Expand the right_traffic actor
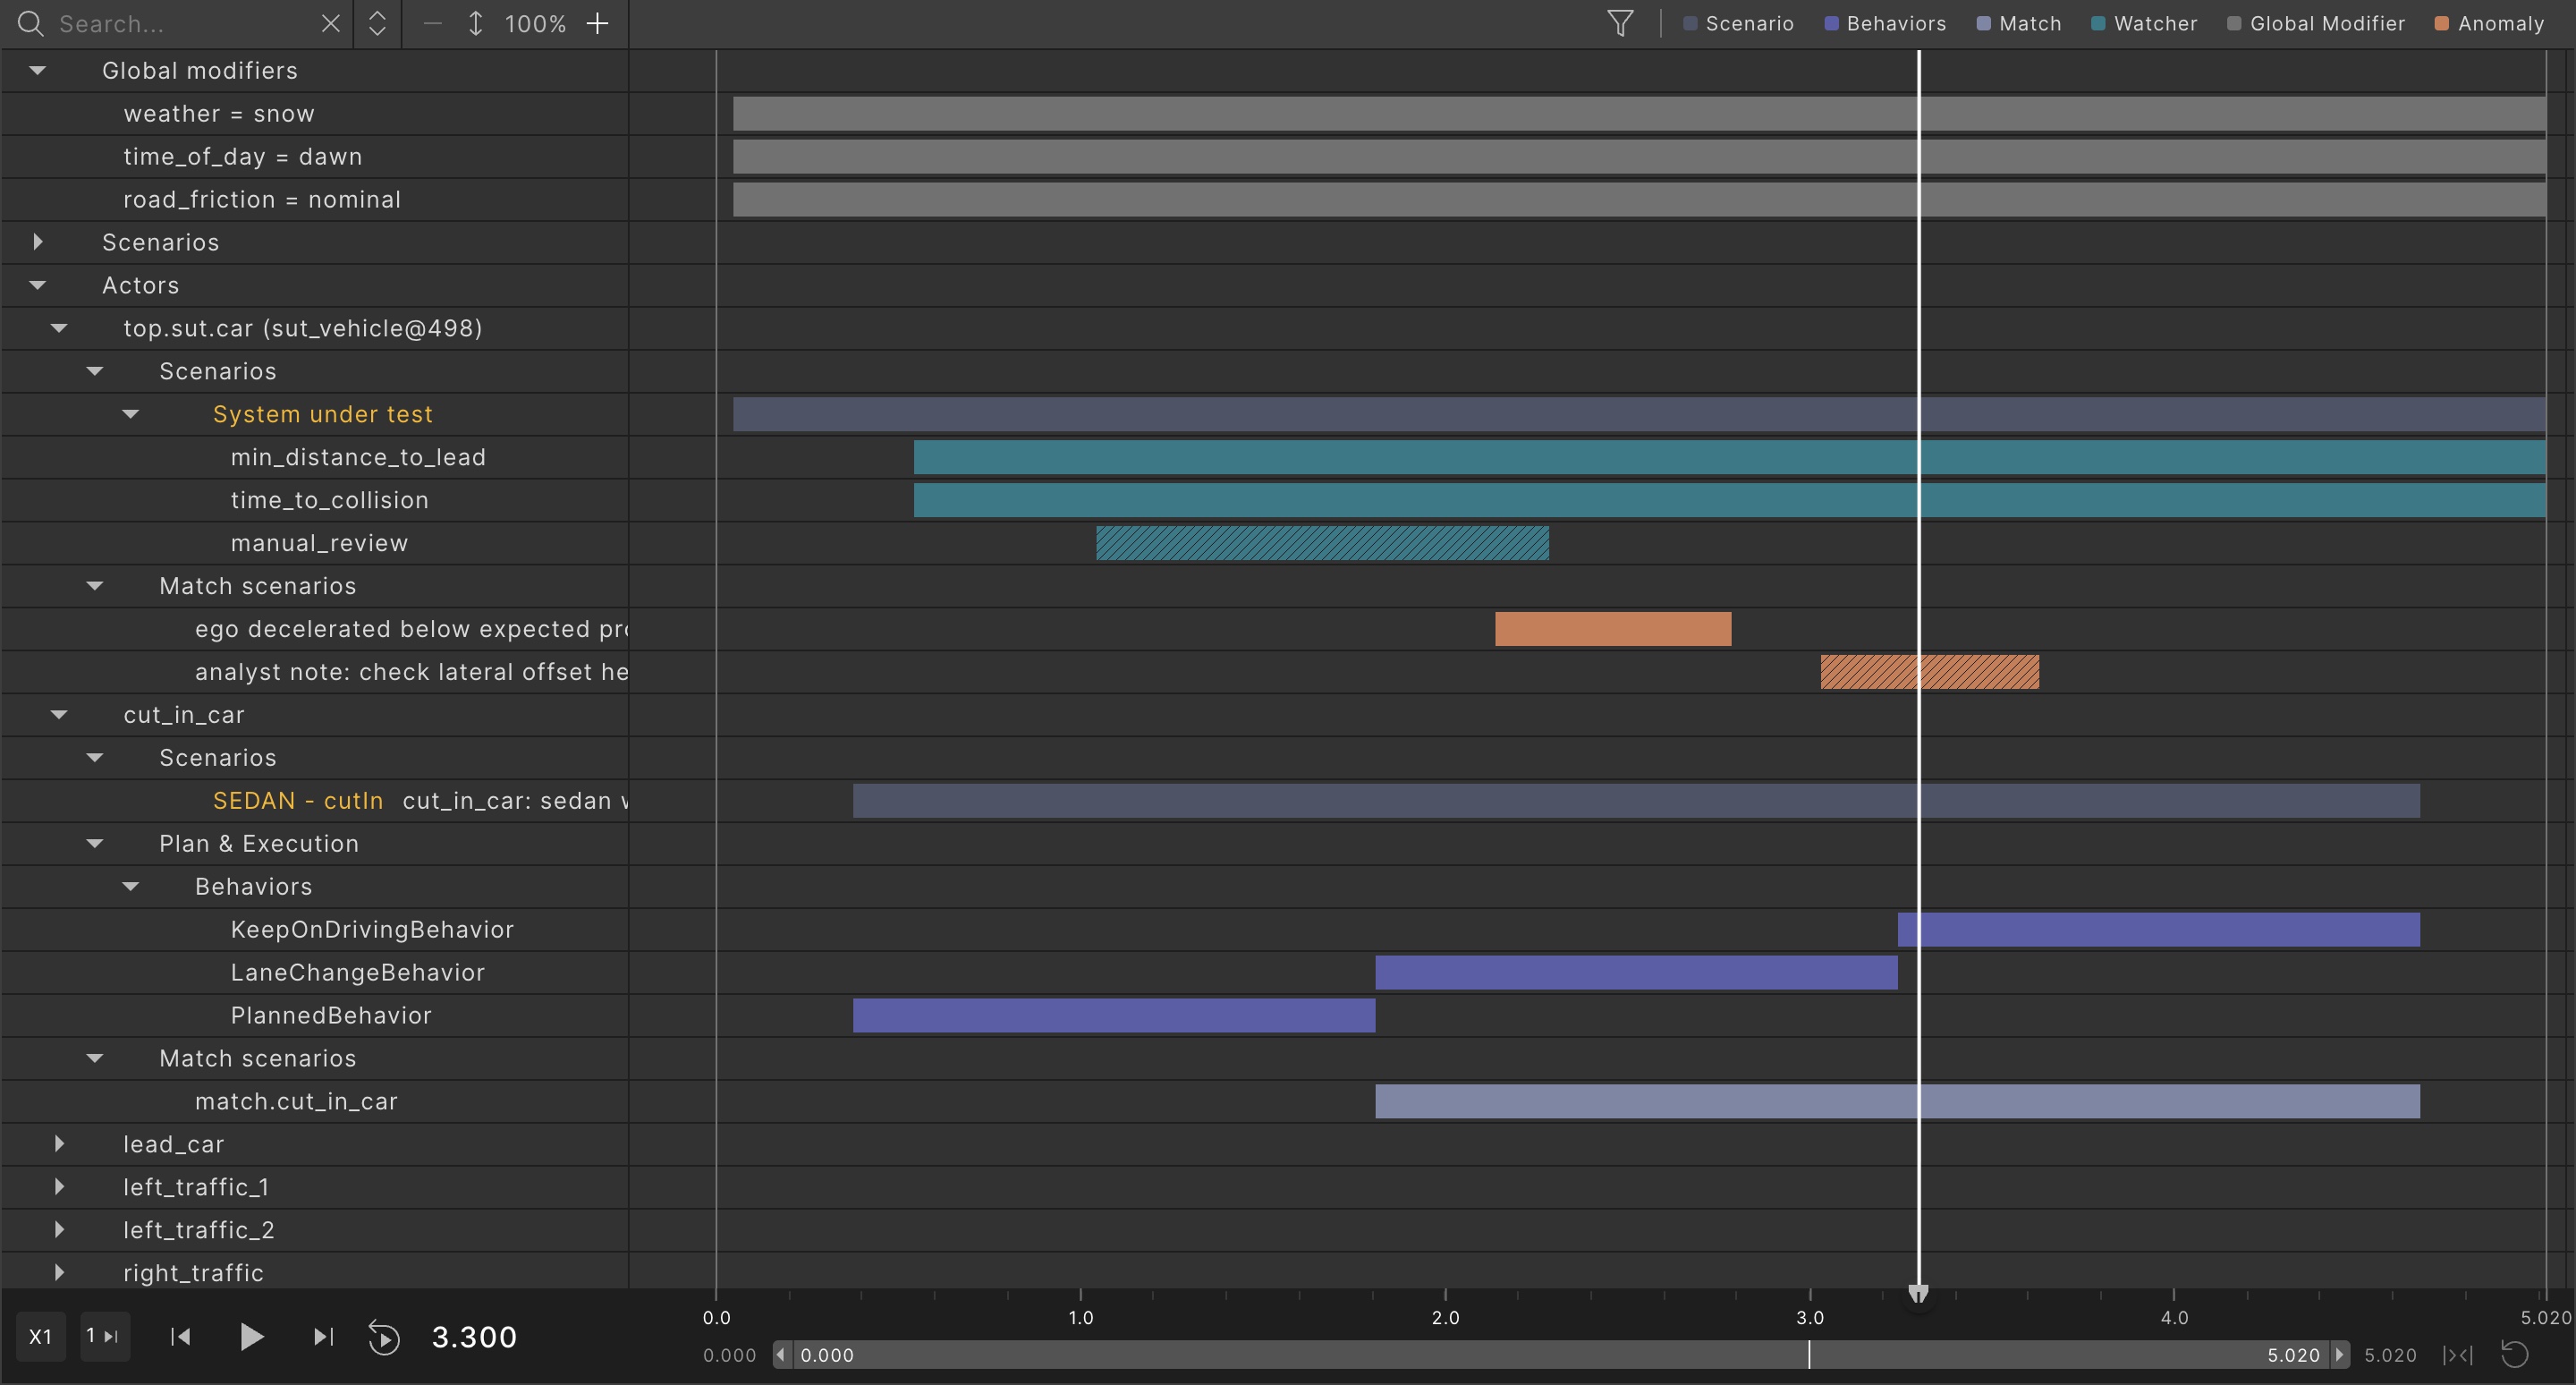The width and height of the screenshot is (2576, 1385). (59, 1273)
